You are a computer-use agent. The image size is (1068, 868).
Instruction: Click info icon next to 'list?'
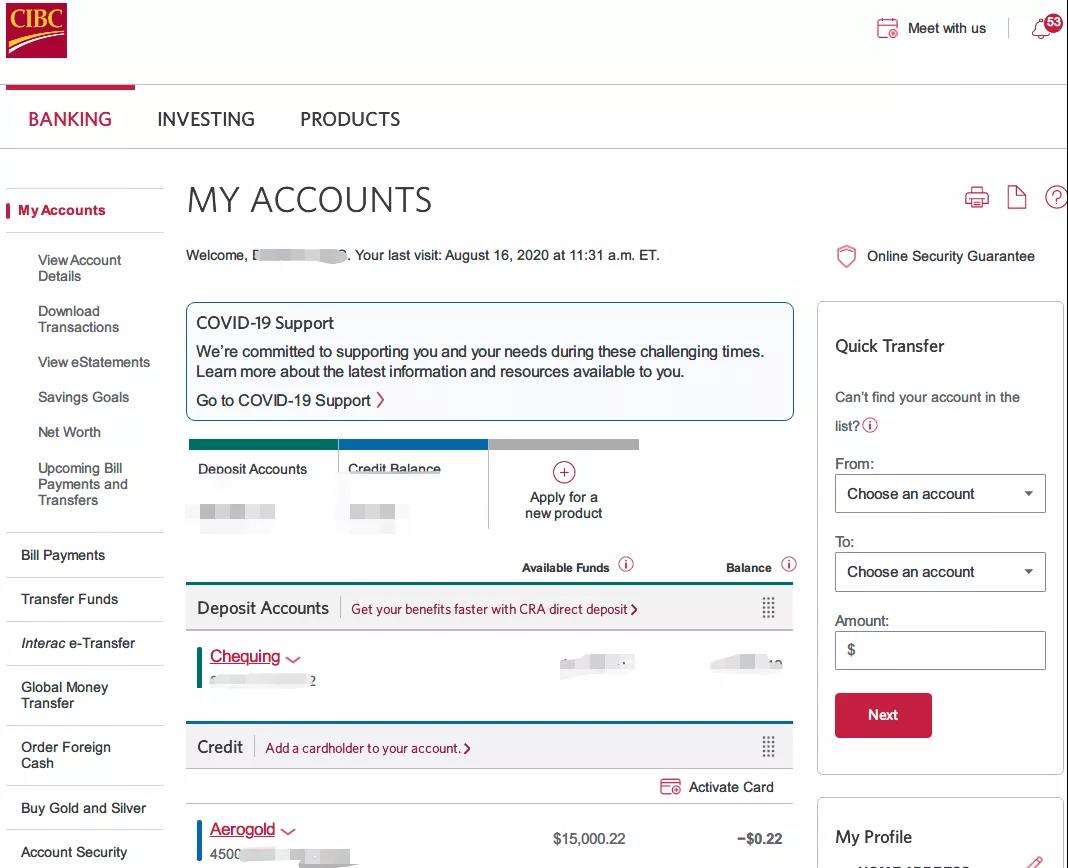tap(870, 425)
